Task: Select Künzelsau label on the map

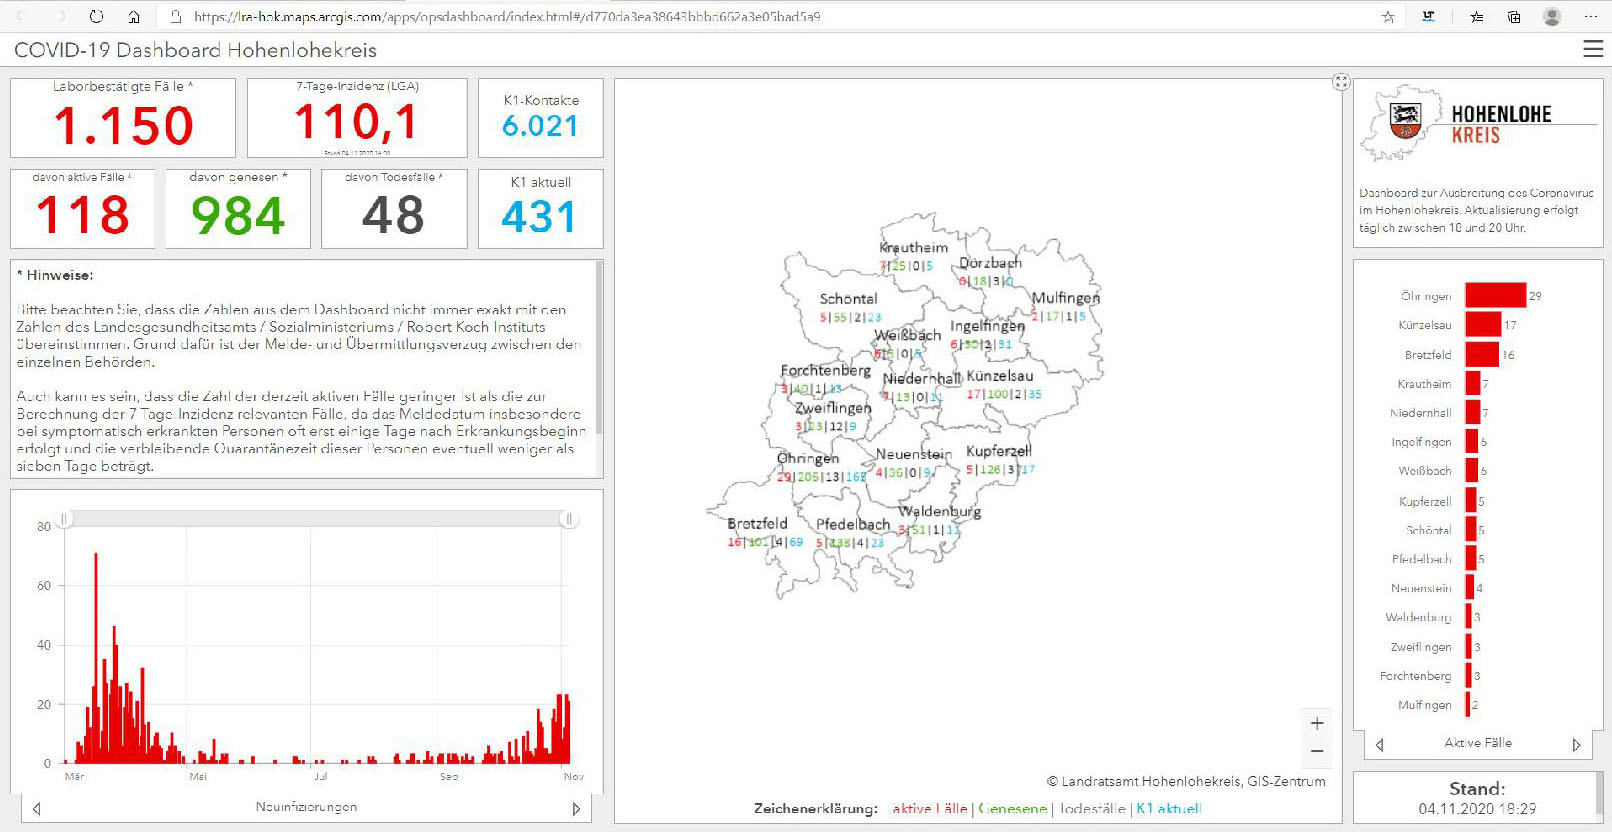Action: [1000, 376]
